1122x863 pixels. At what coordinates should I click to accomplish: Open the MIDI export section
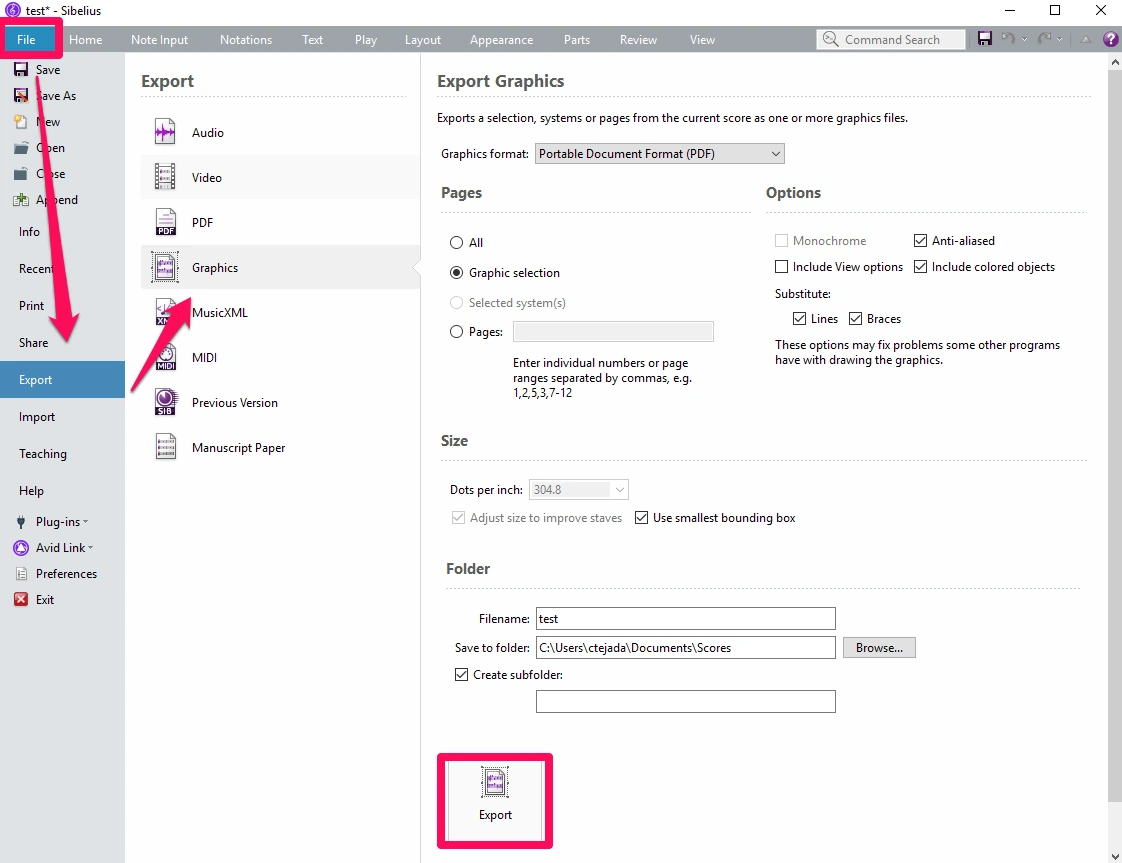coord(206,357)
